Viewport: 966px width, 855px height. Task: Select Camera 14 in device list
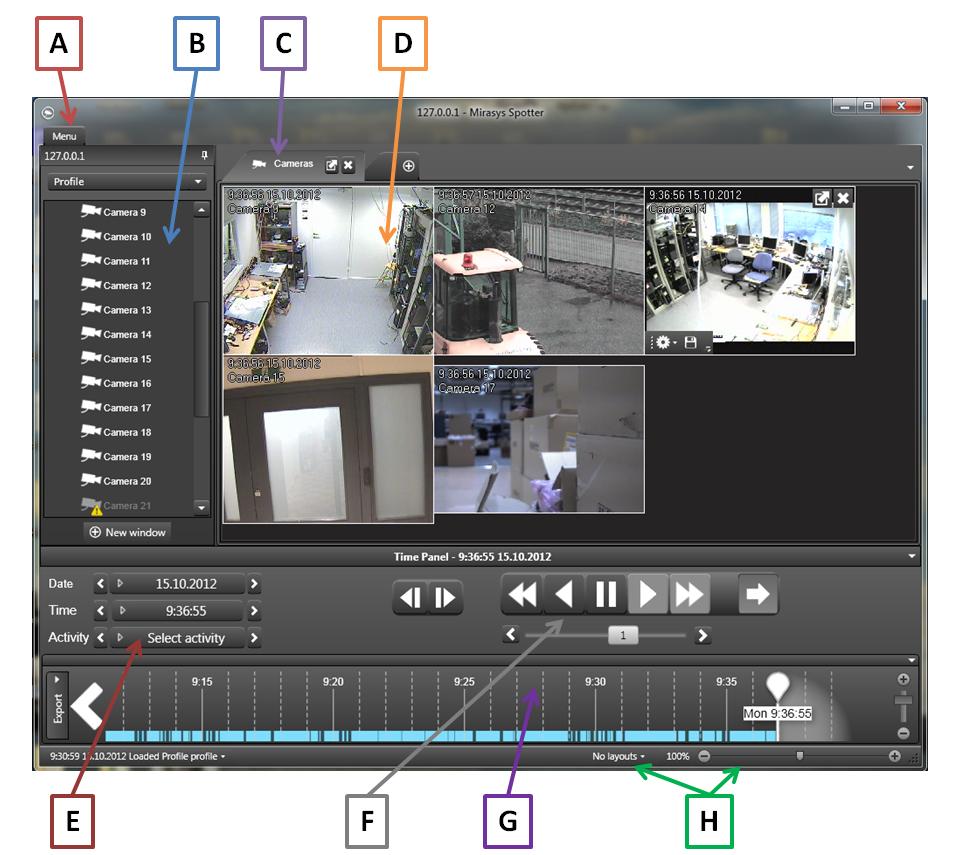tap(116, 334)
